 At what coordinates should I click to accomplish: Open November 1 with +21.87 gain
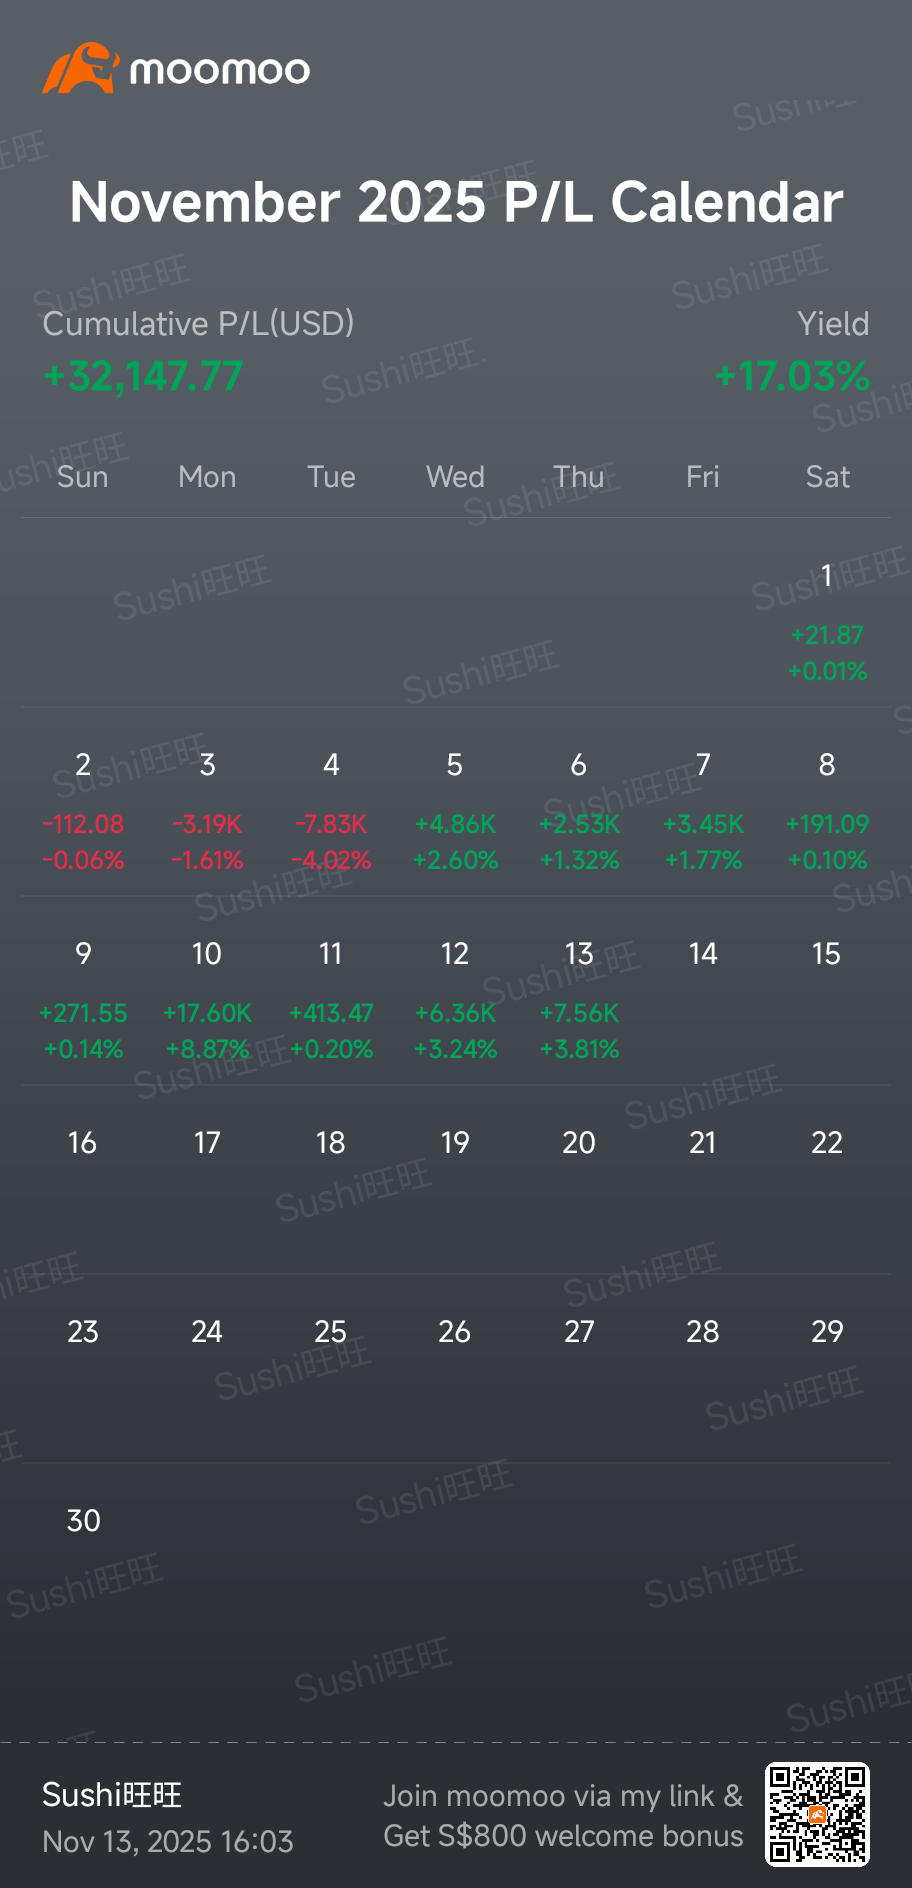coord(827,622)
